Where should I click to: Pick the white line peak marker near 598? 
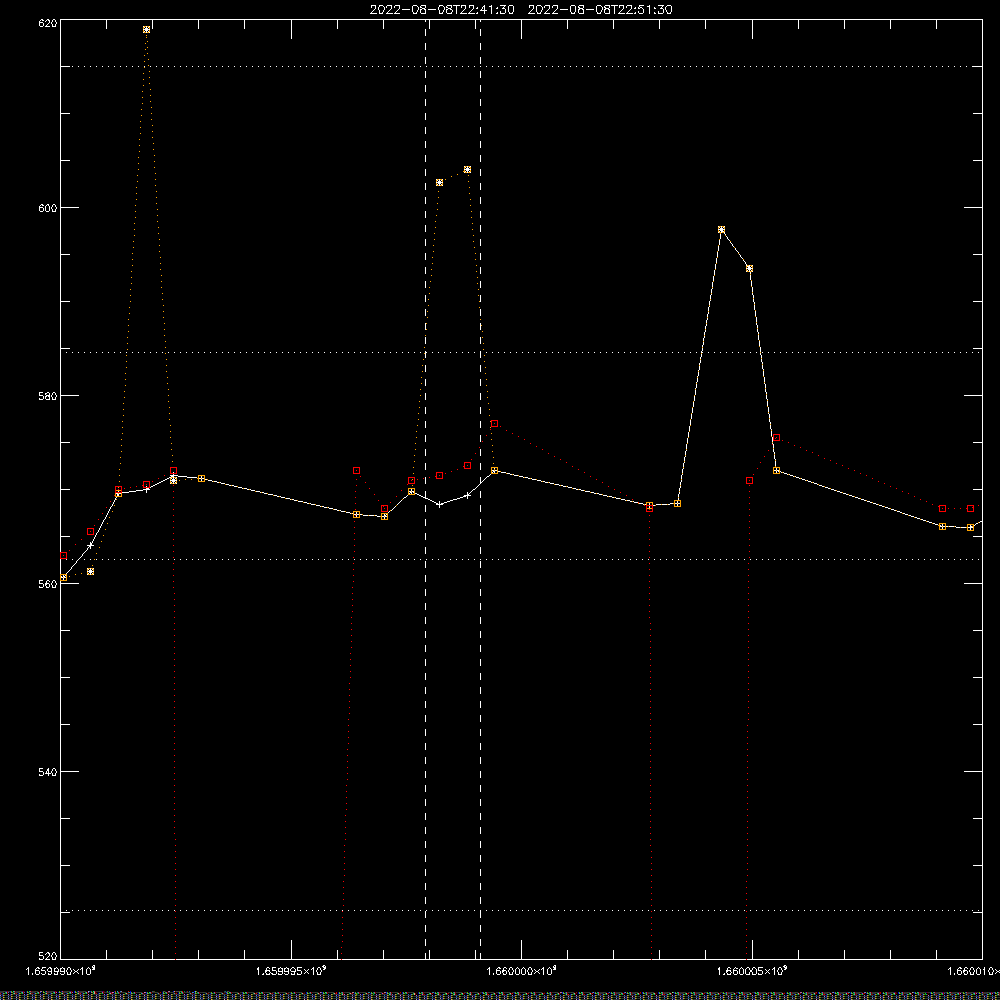(721, 230)
